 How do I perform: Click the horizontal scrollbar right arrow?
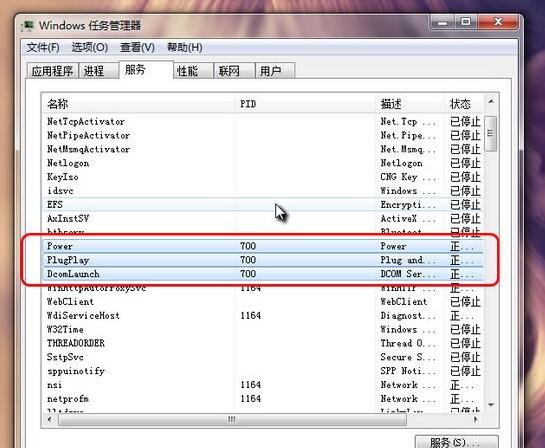coord(476,419)
